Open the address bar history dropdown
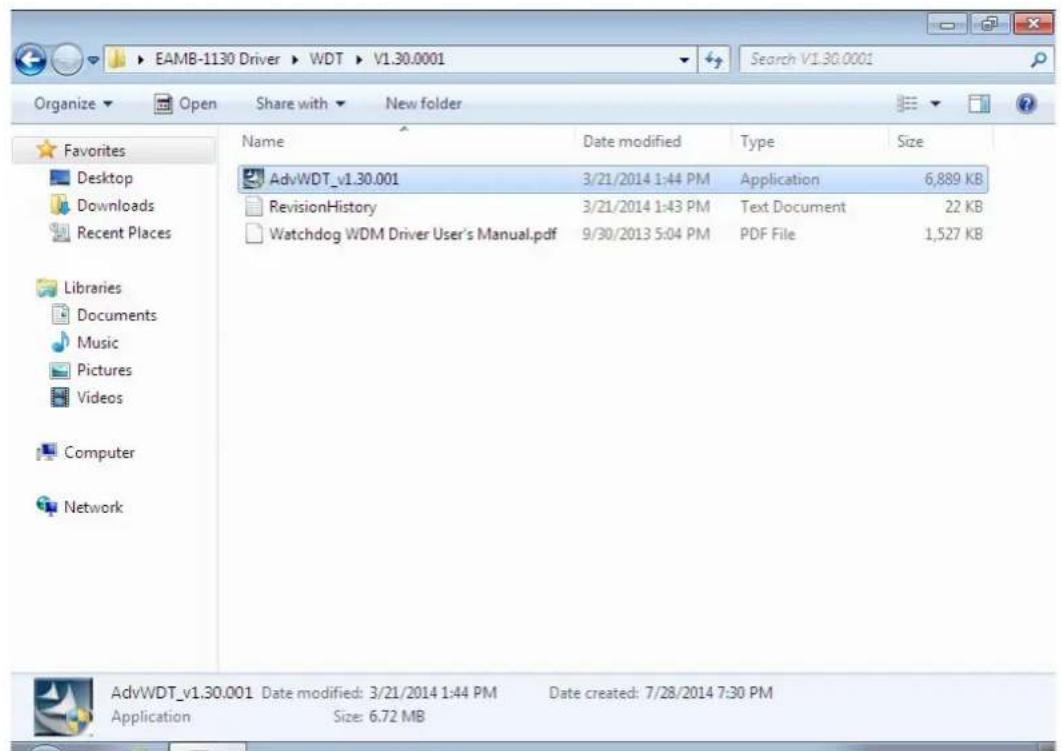Image resolution: width=1062 pixels, height=751 pixels. pyautogui.click(x=685, y=60)
